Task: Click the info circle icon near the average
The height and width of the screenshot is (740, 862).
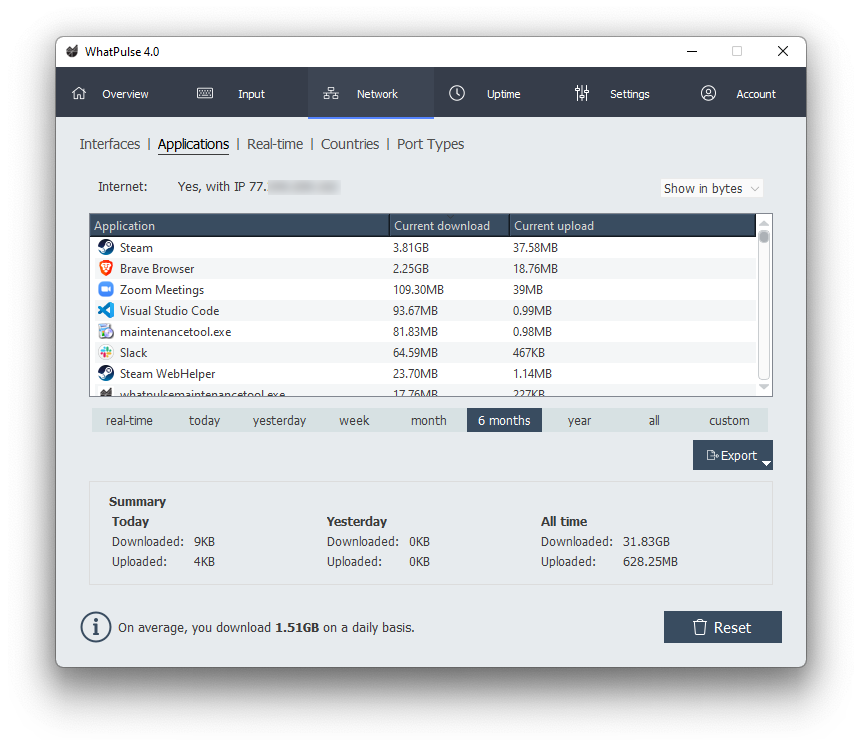Action: click(96, 627)
